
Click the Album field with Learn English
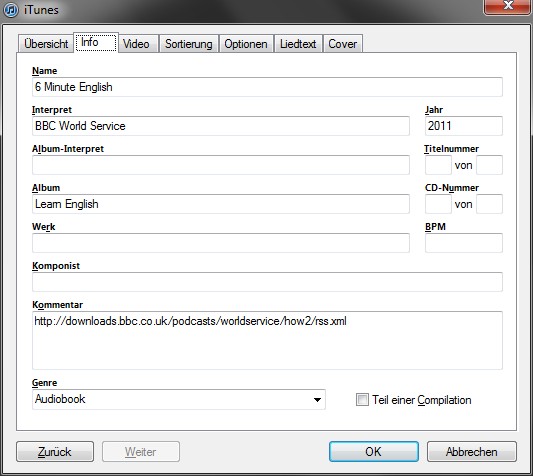[221, 204]
